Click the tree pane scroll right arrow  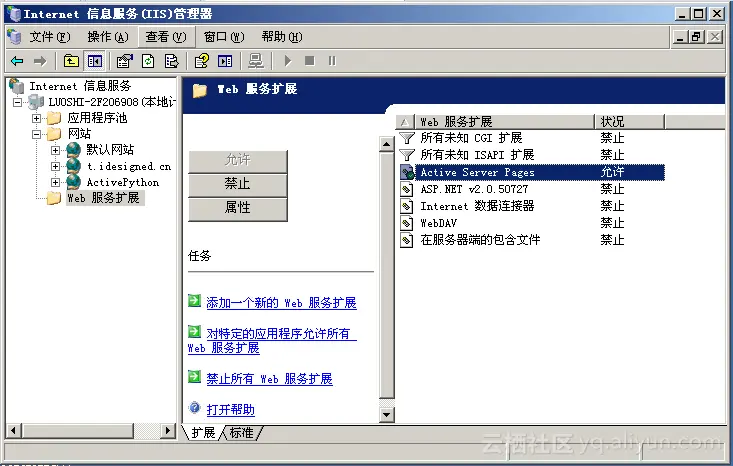(x=167, y=430)
